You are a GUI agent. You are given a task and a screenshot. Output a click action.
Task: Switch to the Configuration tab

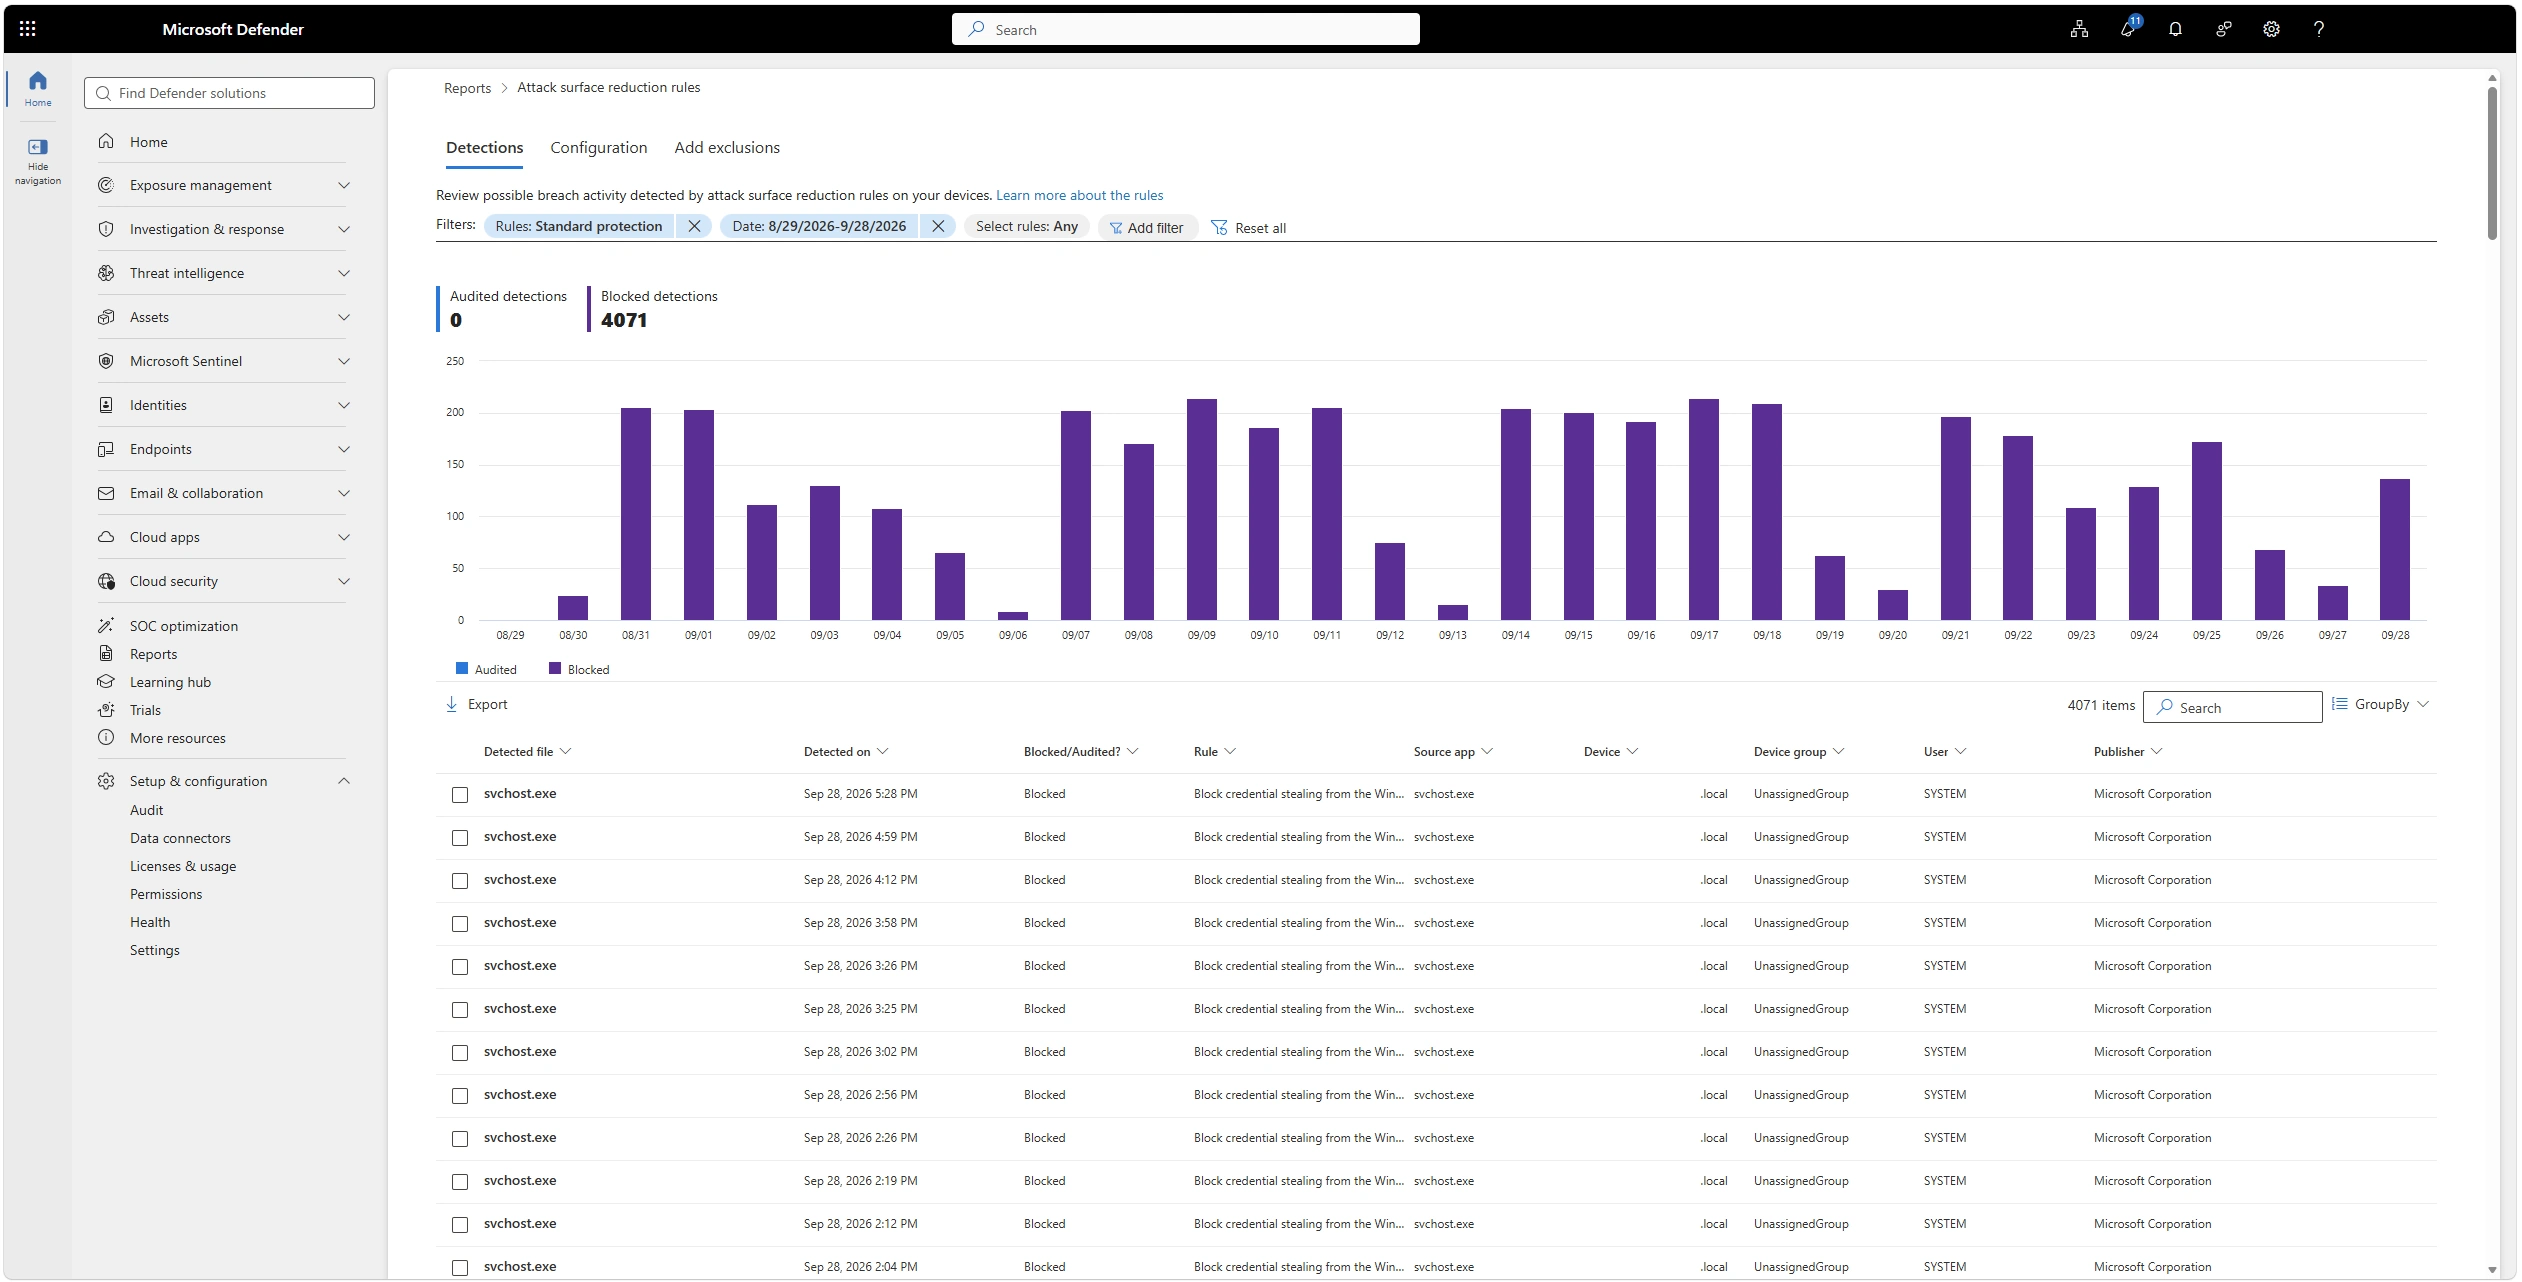pyautogui.click(x=599, y=148)
